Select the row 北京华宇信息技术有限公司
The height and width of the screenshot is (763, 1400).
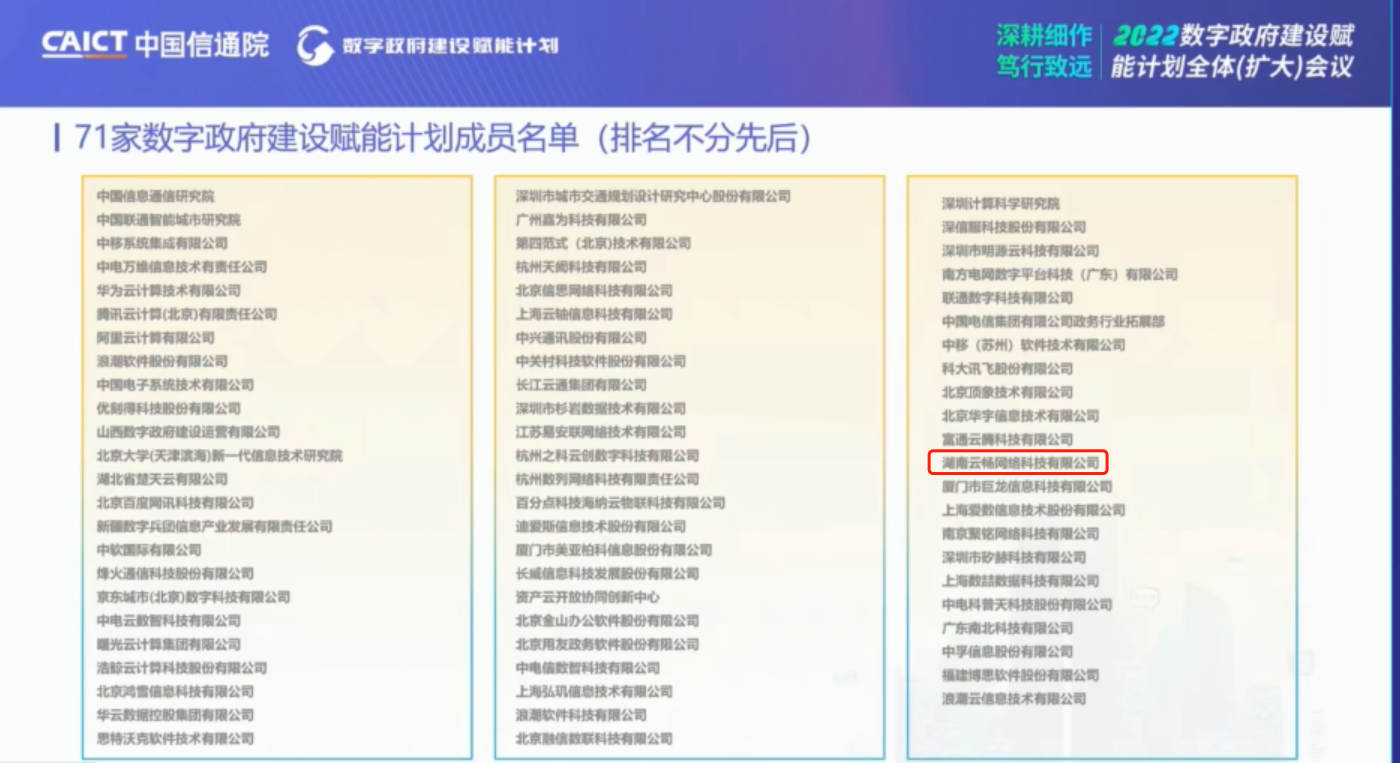coord(1020,416)
